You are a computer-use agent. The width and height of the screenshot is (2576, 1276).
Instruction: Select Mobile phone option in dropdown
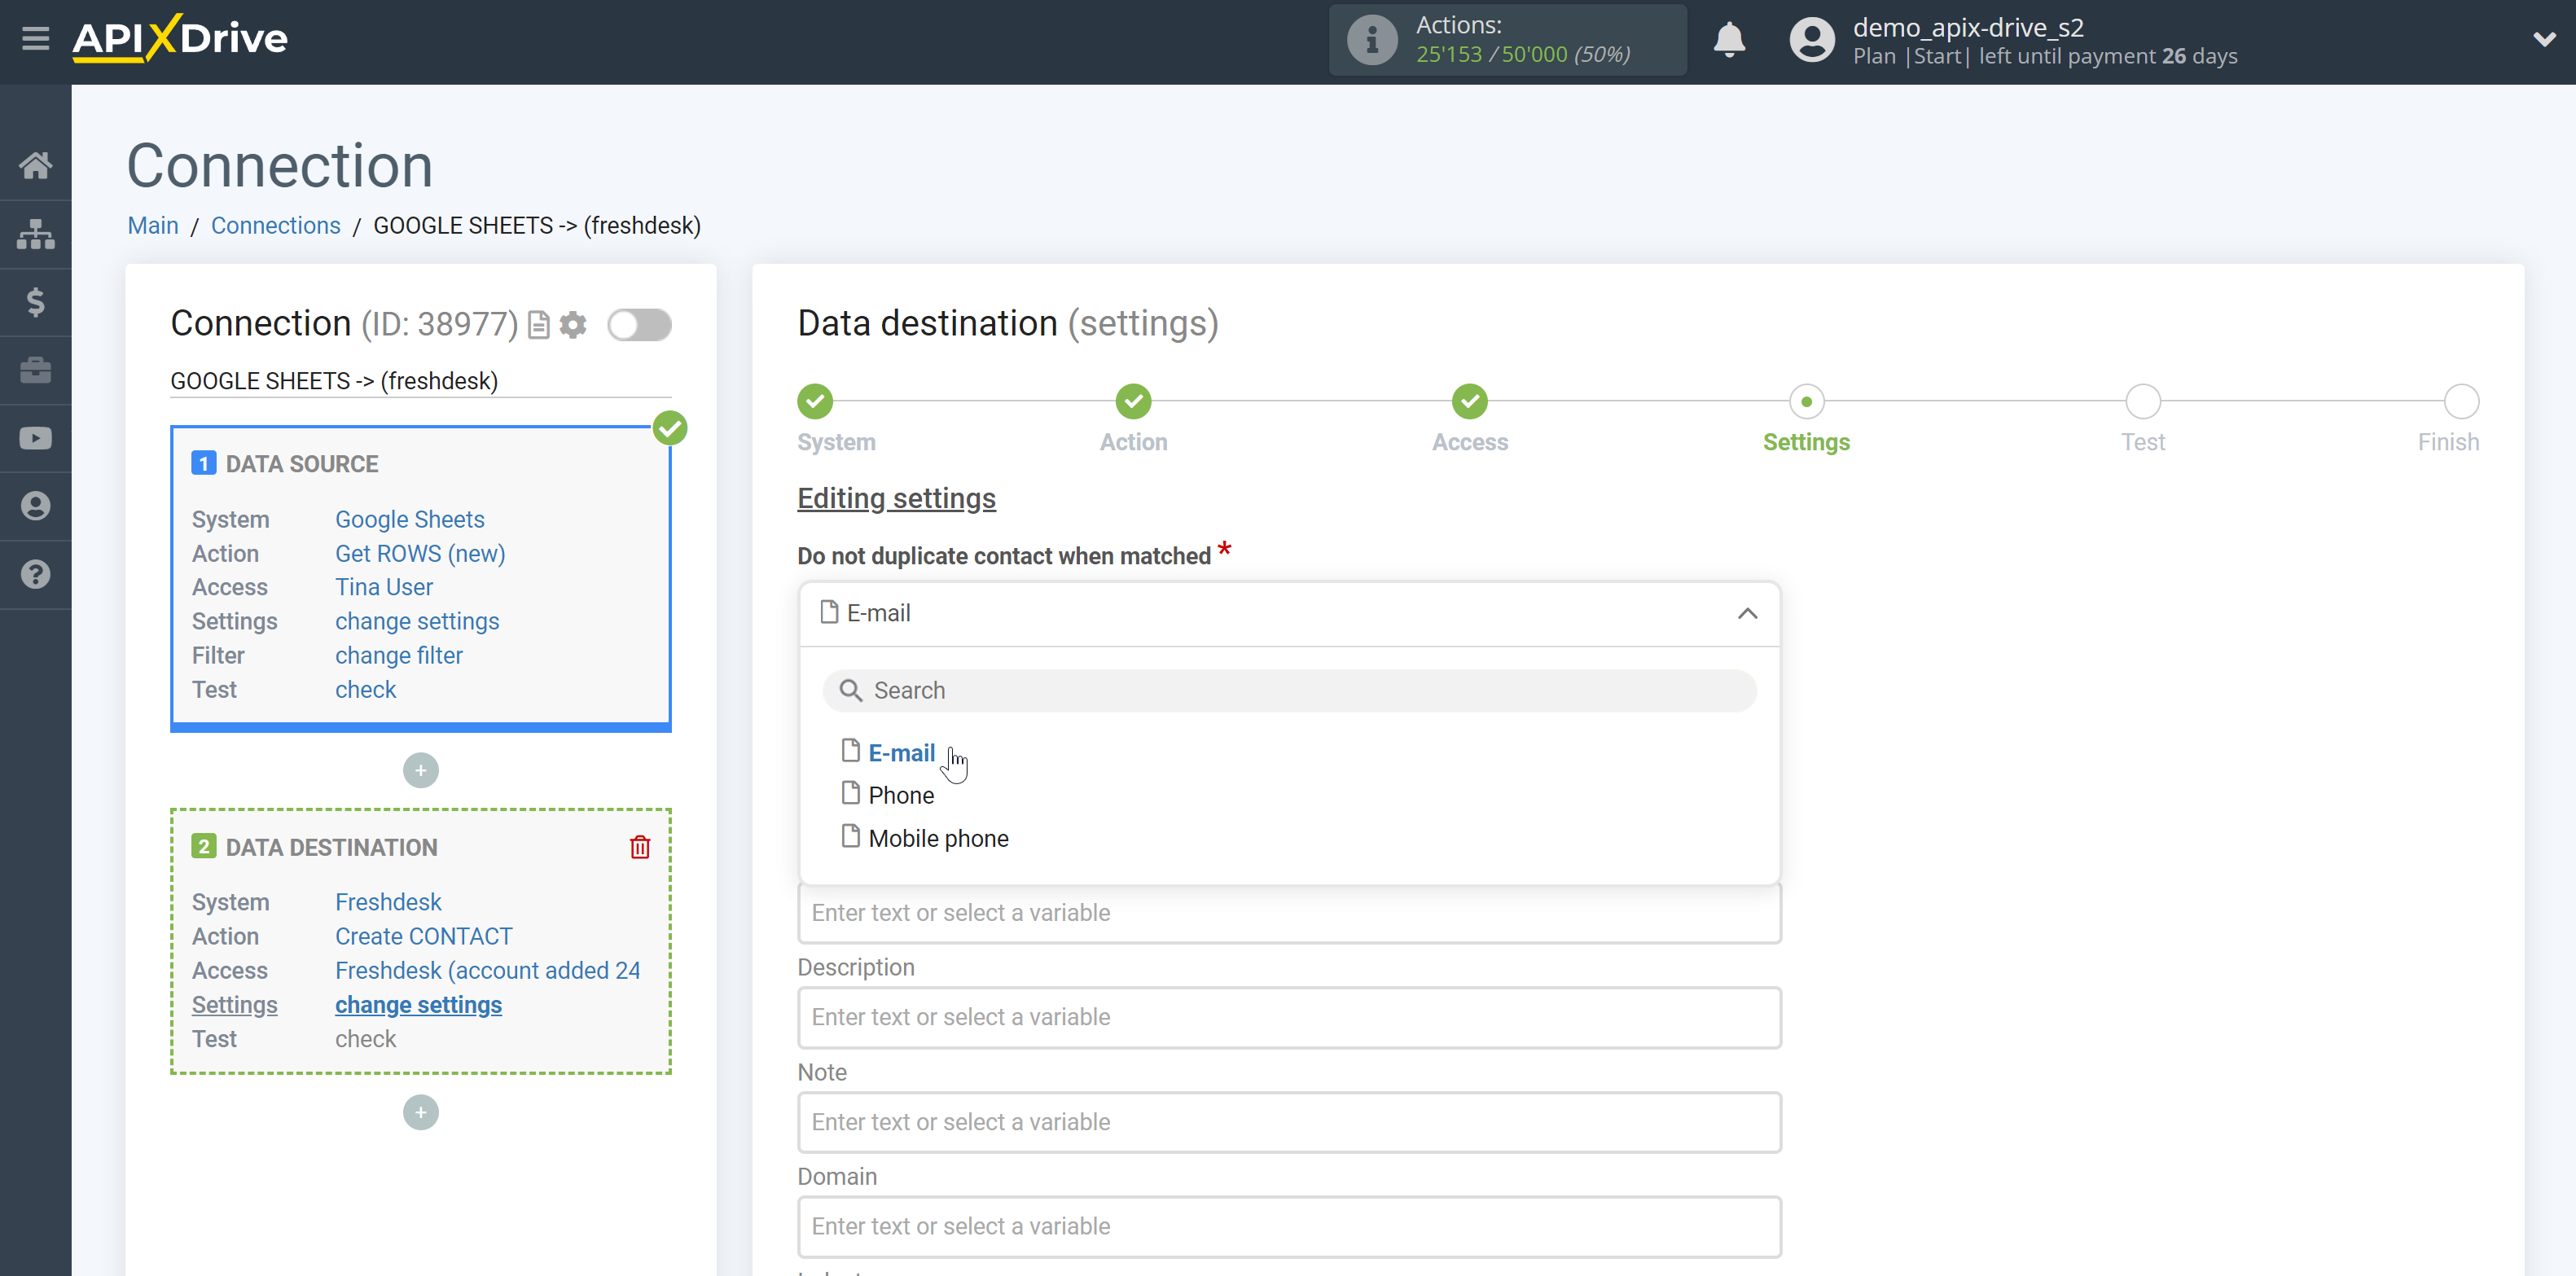point(938,838)
